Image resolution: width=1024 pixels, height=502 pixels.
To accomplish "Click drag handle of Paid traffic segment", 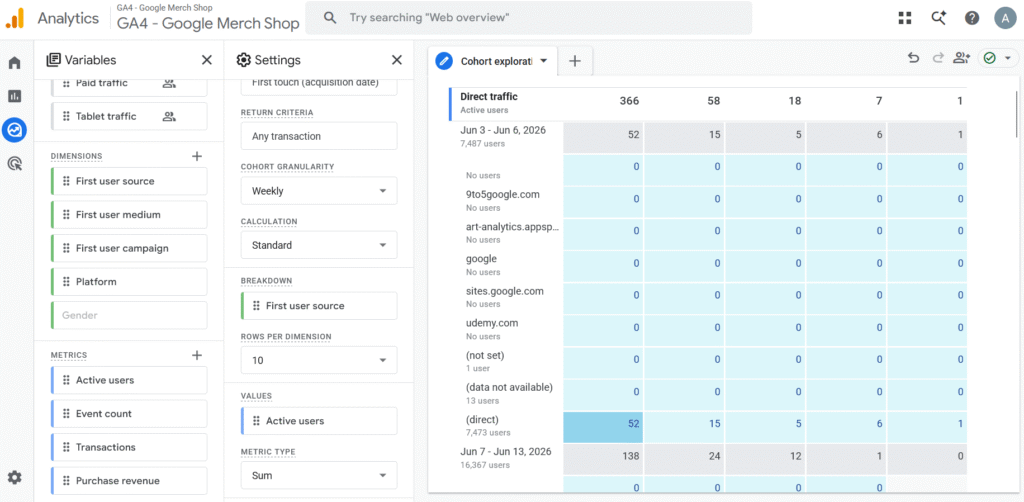I will coord(66,83).
